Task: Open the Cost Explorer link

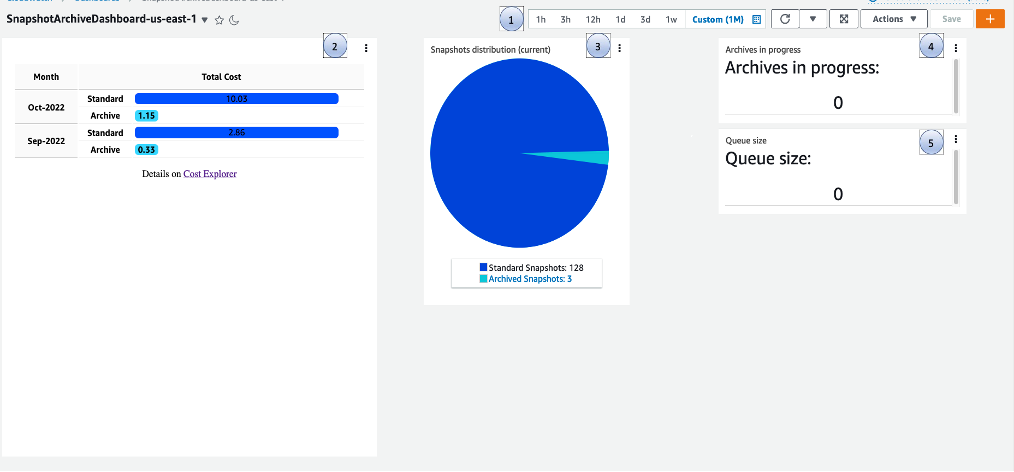Action: click(210, 174)
